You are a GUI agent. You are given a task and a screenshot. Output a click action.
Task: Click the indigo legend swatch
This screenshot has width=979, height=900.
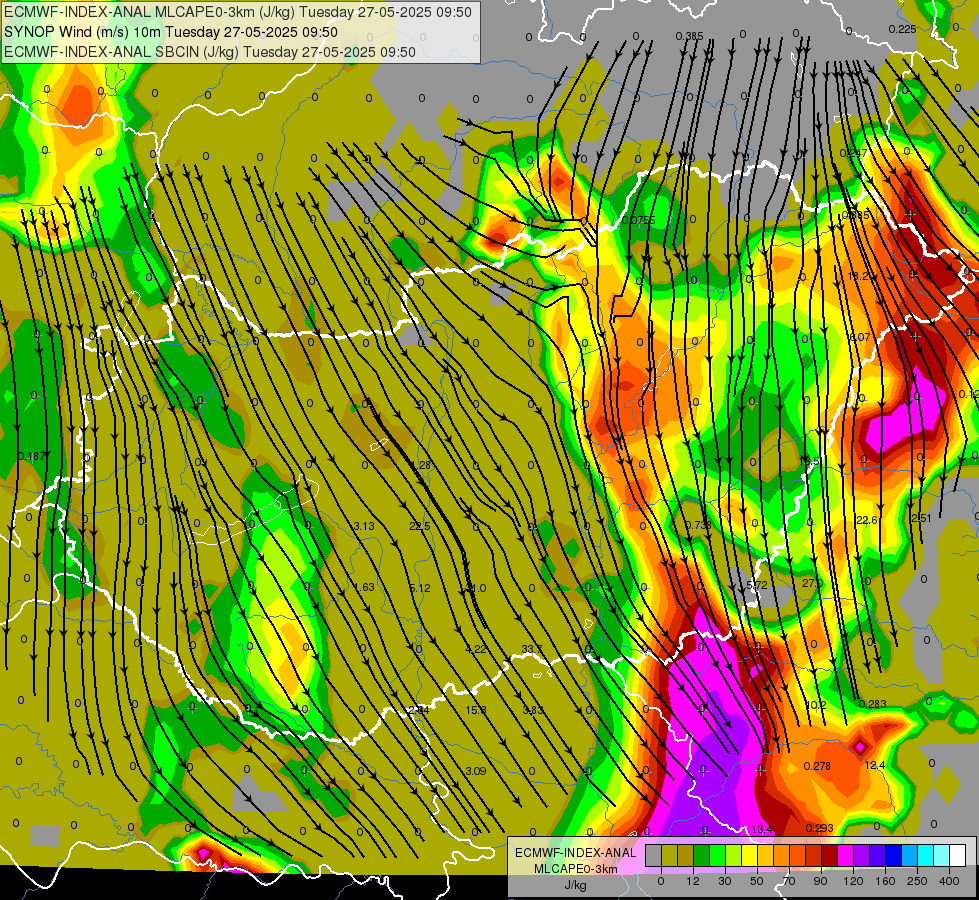tap(878, 855)
